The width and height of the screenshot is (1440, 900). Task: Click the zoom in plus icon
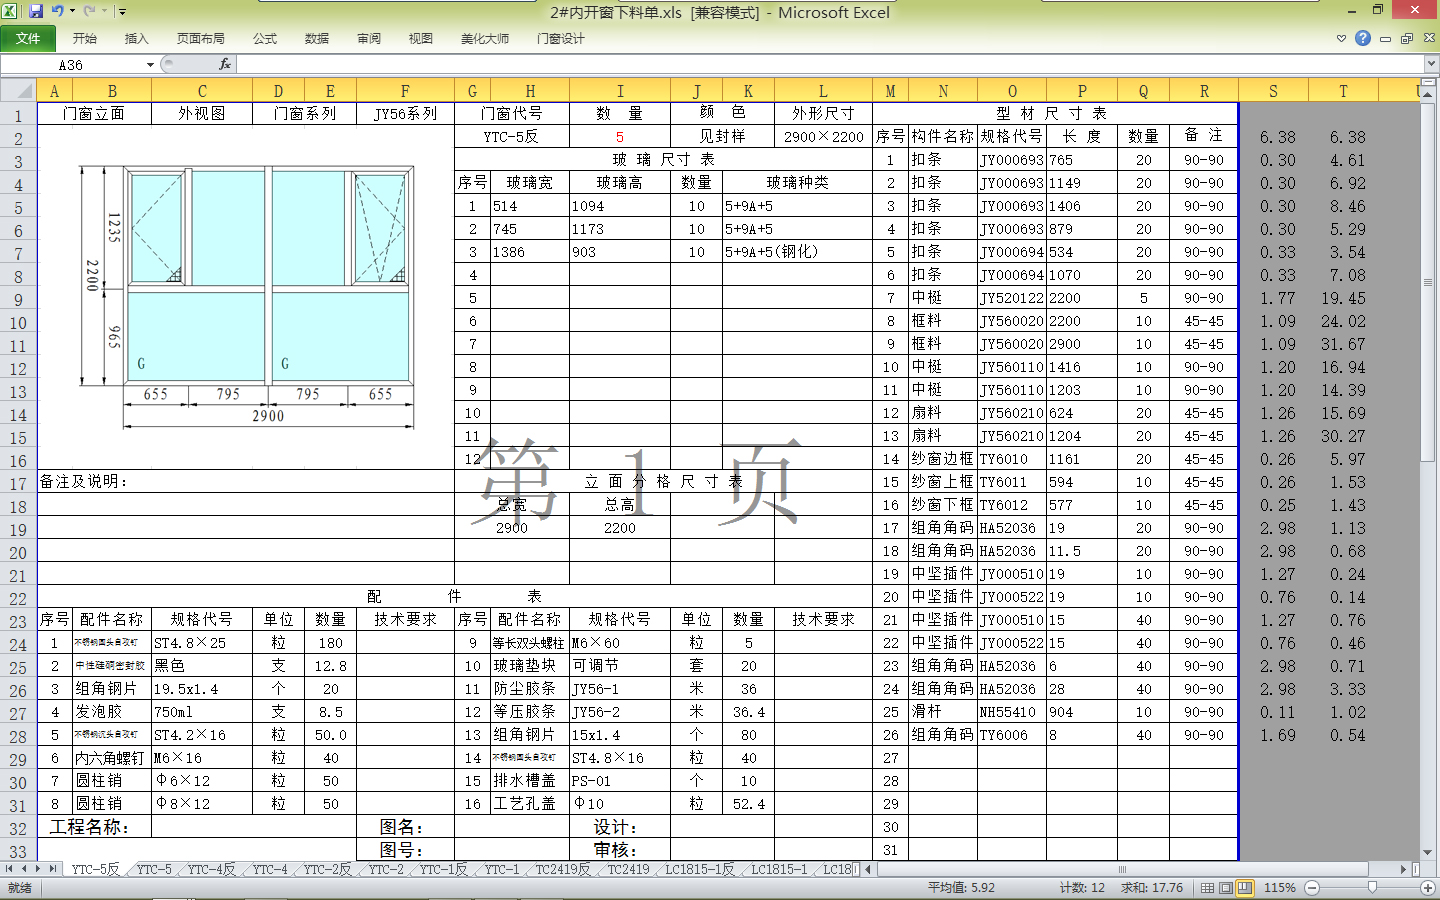tap(1428, 888)
